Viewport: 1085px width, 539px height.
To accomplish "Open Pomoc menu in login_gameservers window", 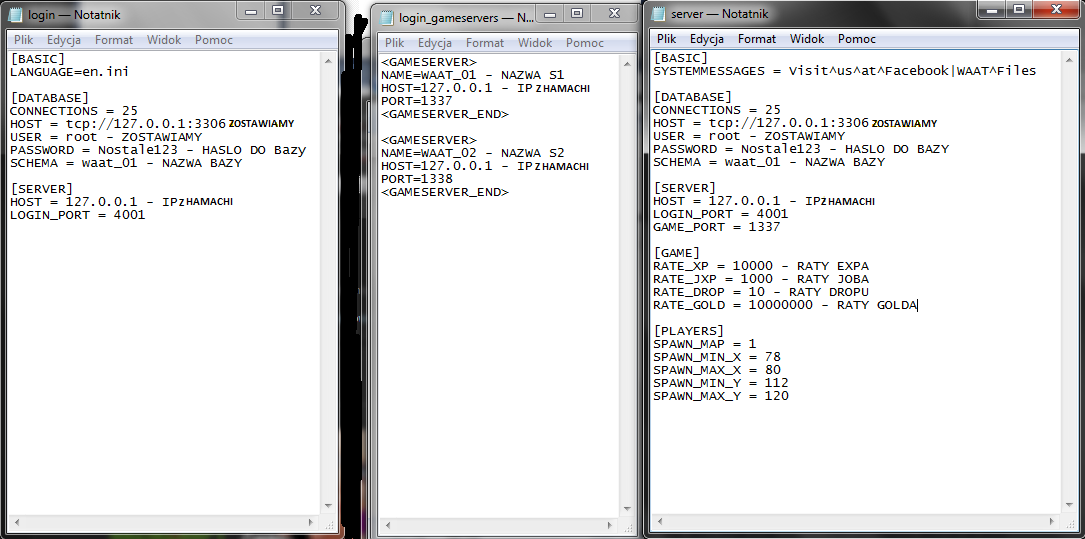I will pyautogui.click(x=585, y=43).
